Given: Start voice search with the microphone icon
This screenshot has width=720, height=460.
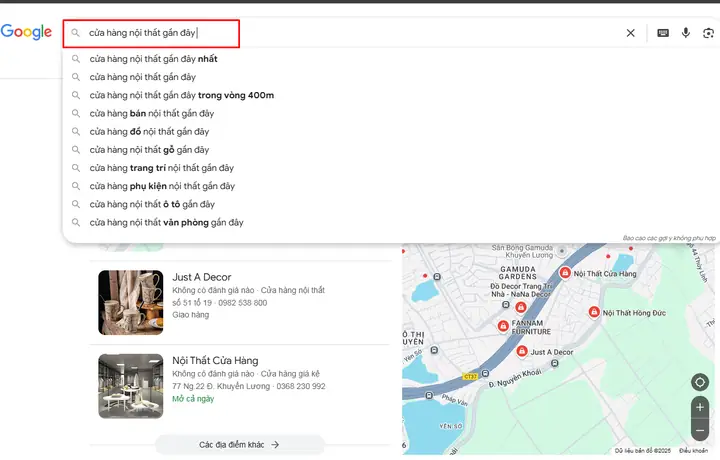Looking at the screenshot, I should coord(686,33).
